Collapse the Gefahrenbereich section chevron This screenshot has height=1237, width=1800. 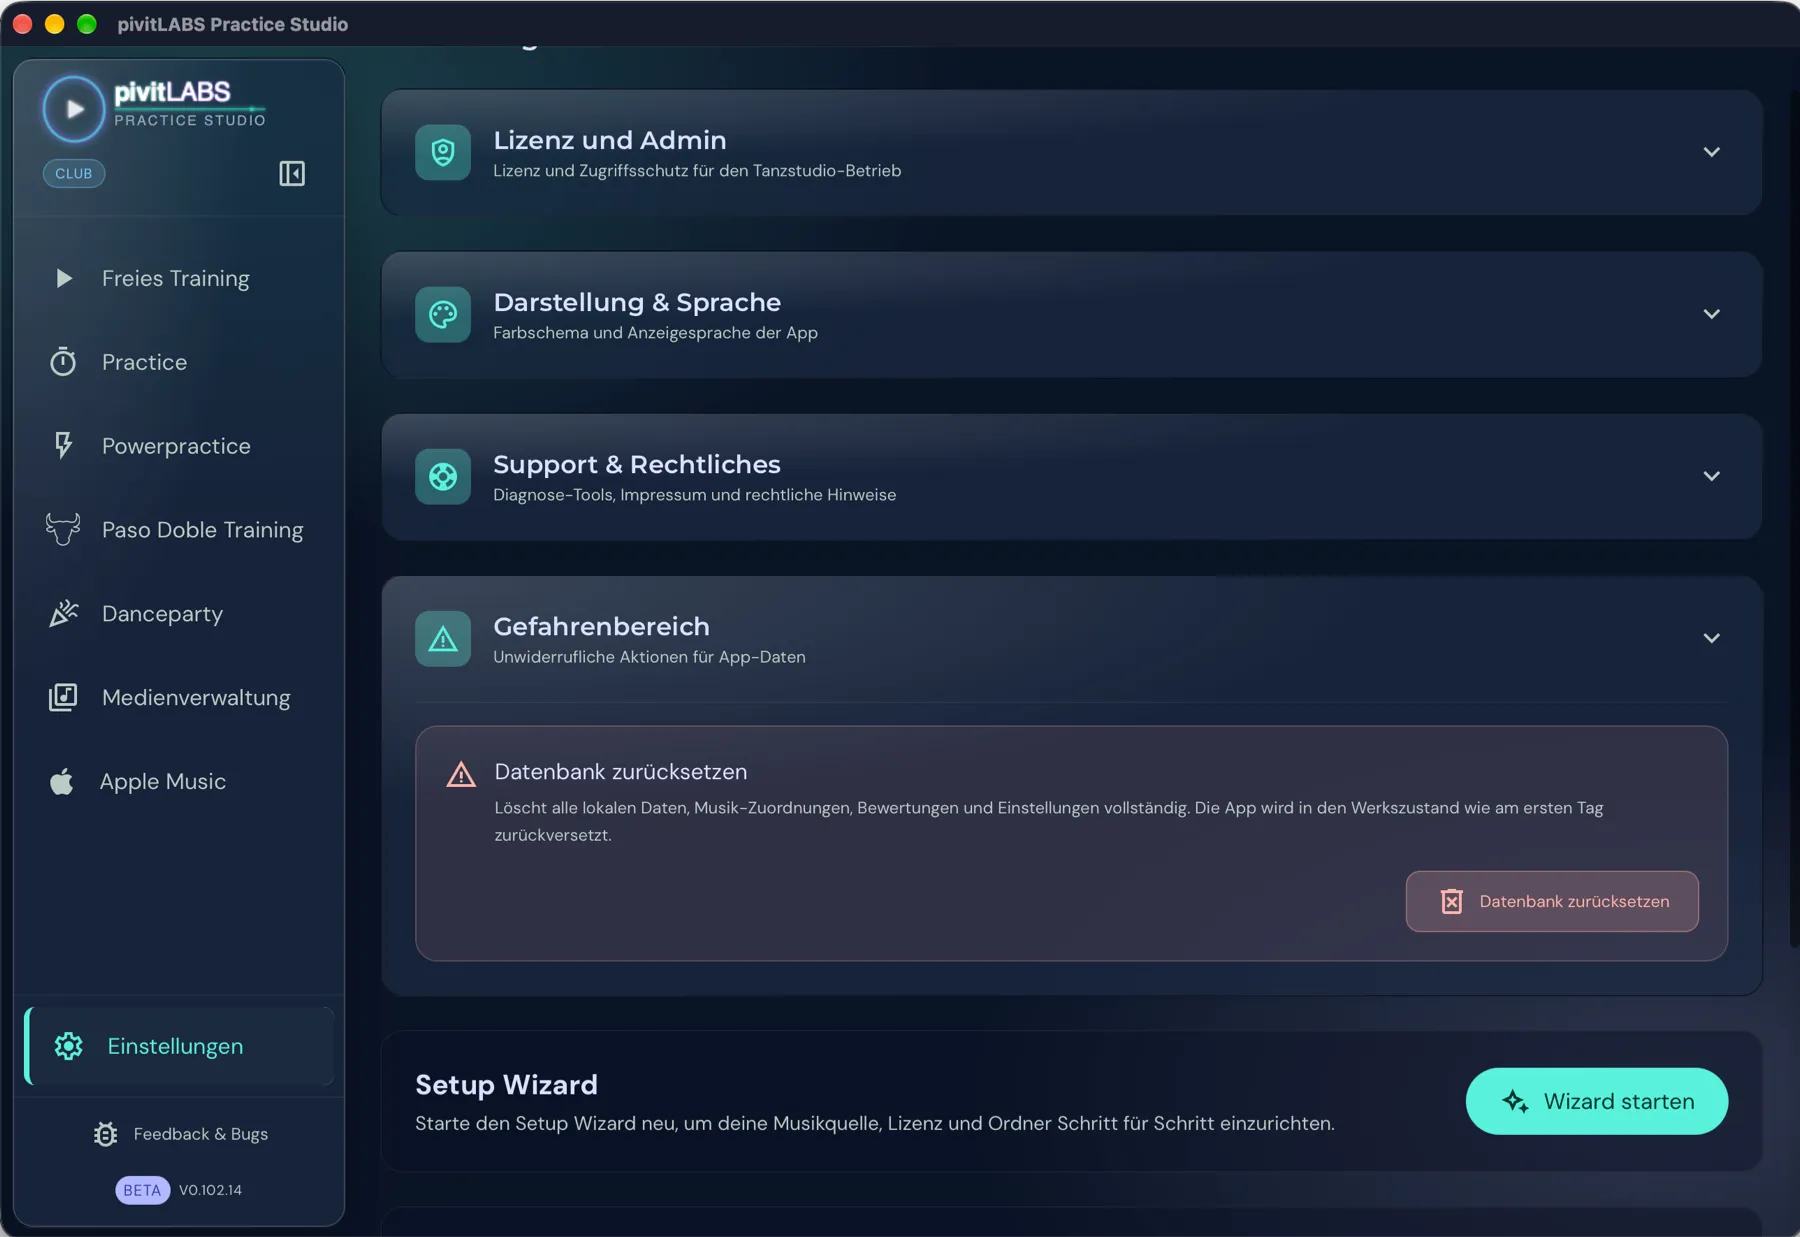click(x=1711, y=638)
